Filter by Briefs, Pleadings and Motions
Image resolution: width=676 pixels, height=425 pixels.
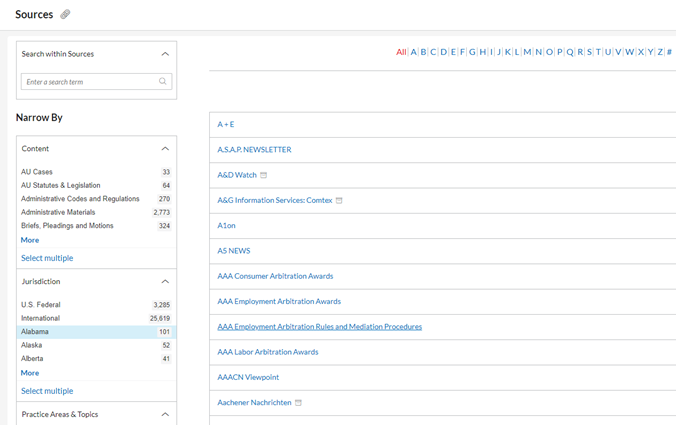[67, 225]
